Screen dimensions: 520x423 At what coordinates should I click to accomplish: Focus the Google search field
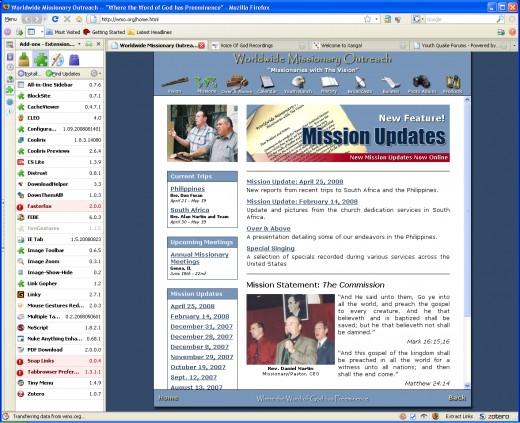(461, 19)
